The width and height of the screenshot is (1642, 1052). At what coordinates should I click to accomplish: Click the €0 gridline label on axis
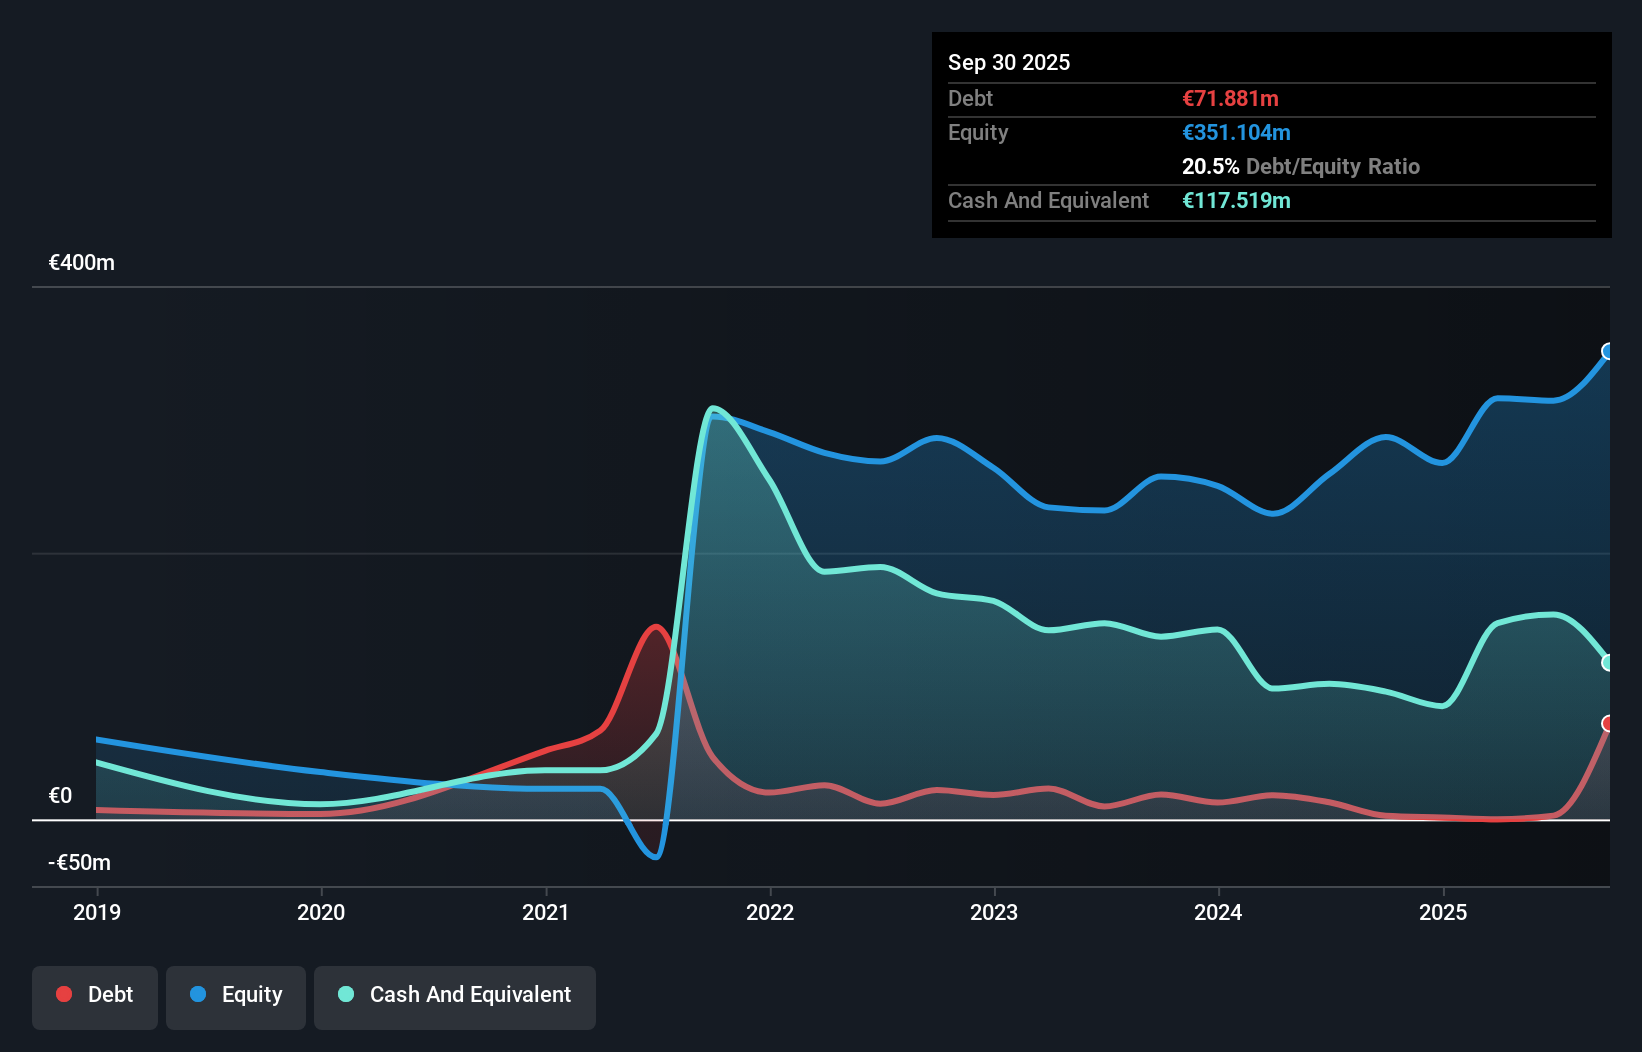click(60, 795)
